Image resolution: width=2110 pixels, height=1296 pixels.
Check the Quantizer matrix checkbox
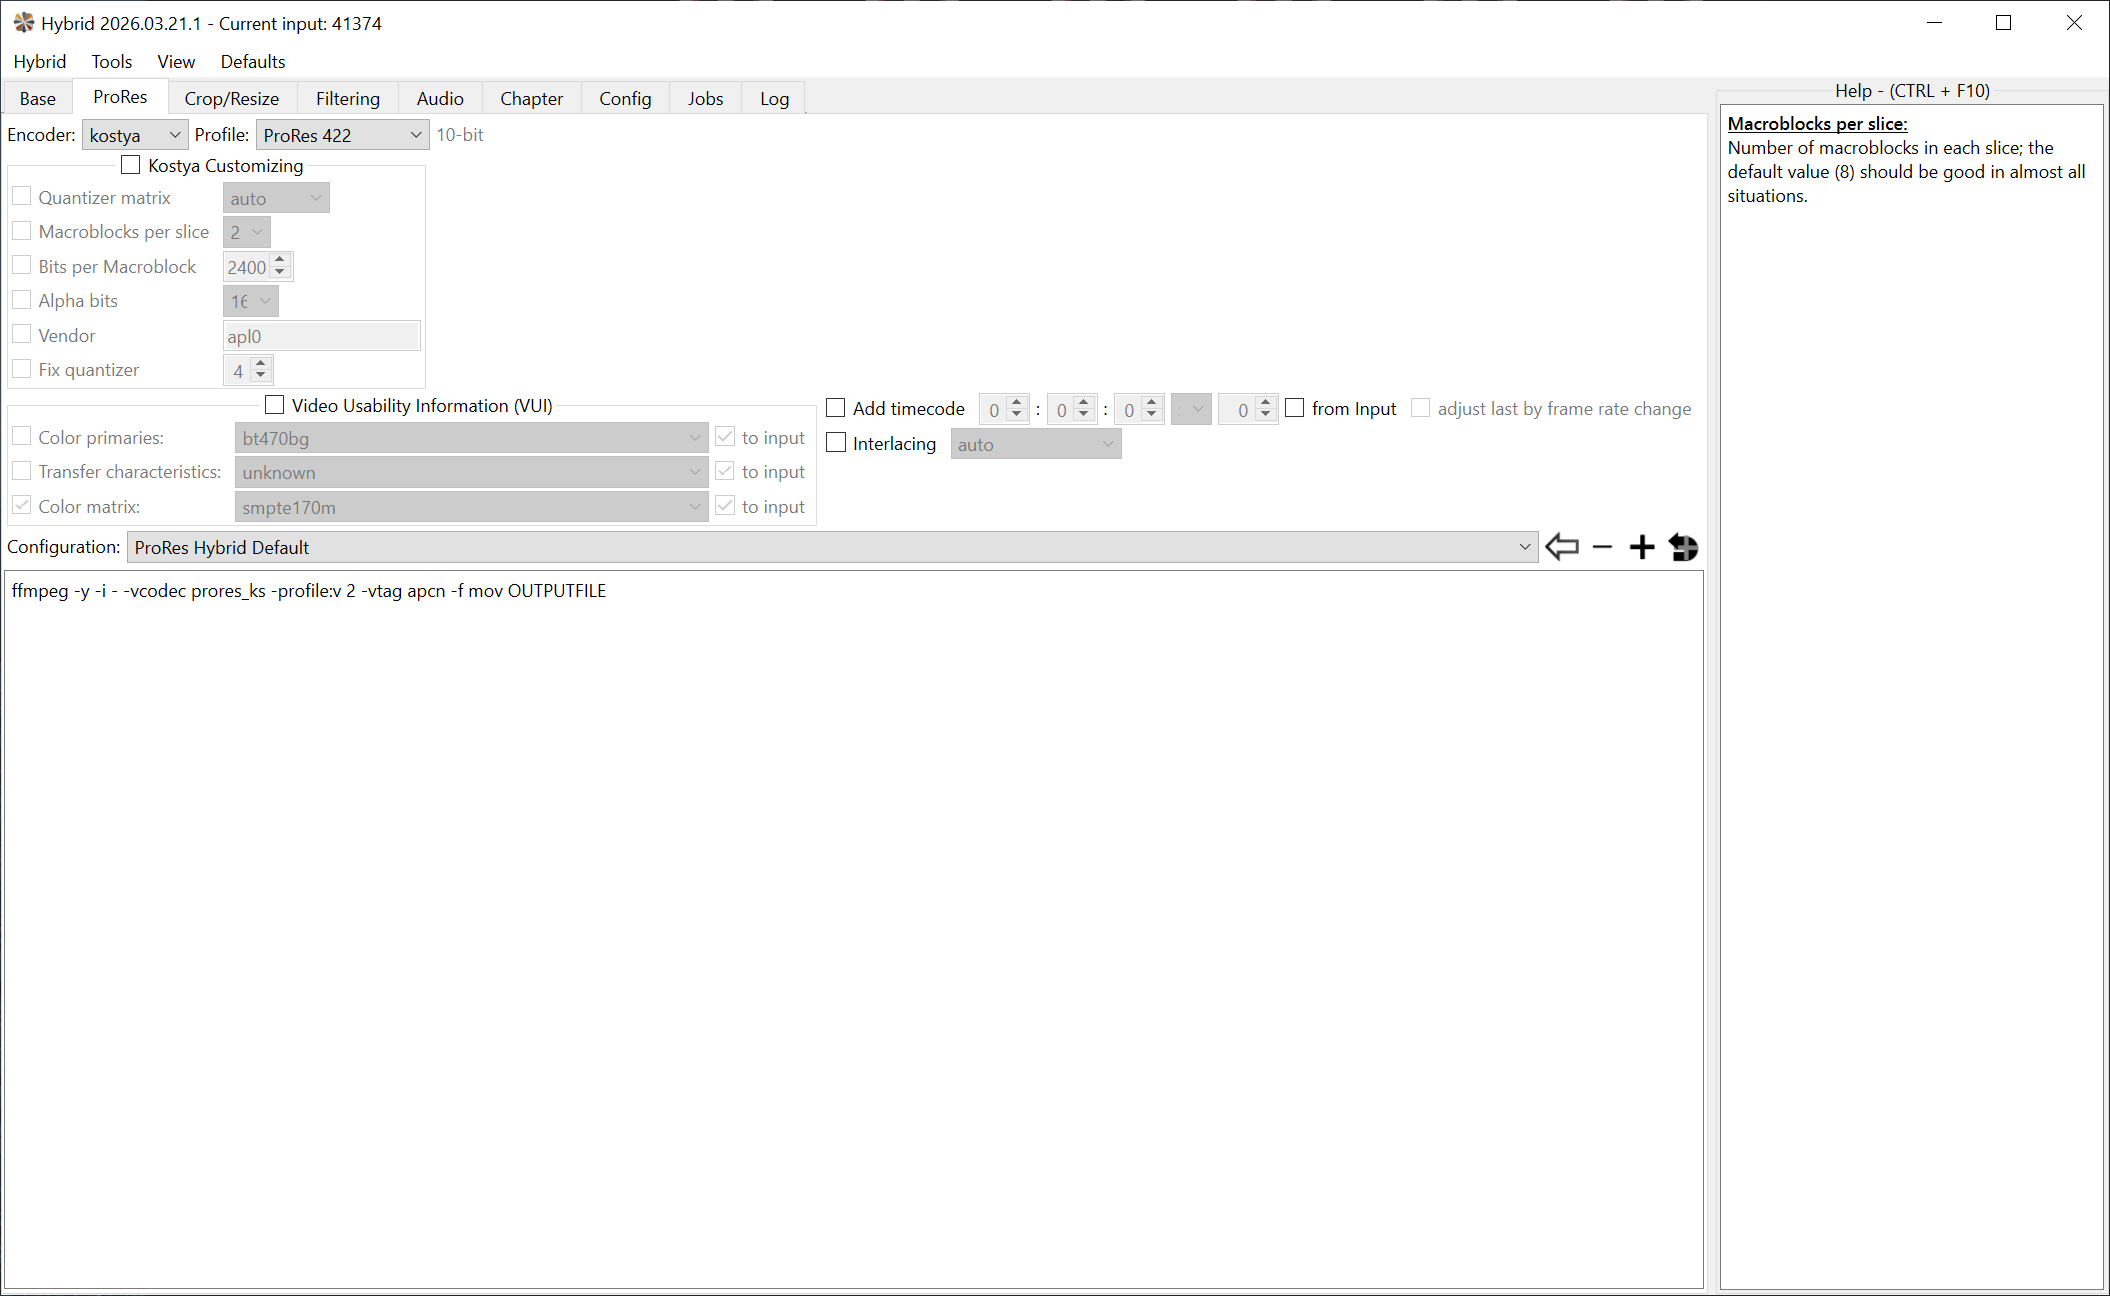pyautogui.click(x=21, y=197)
